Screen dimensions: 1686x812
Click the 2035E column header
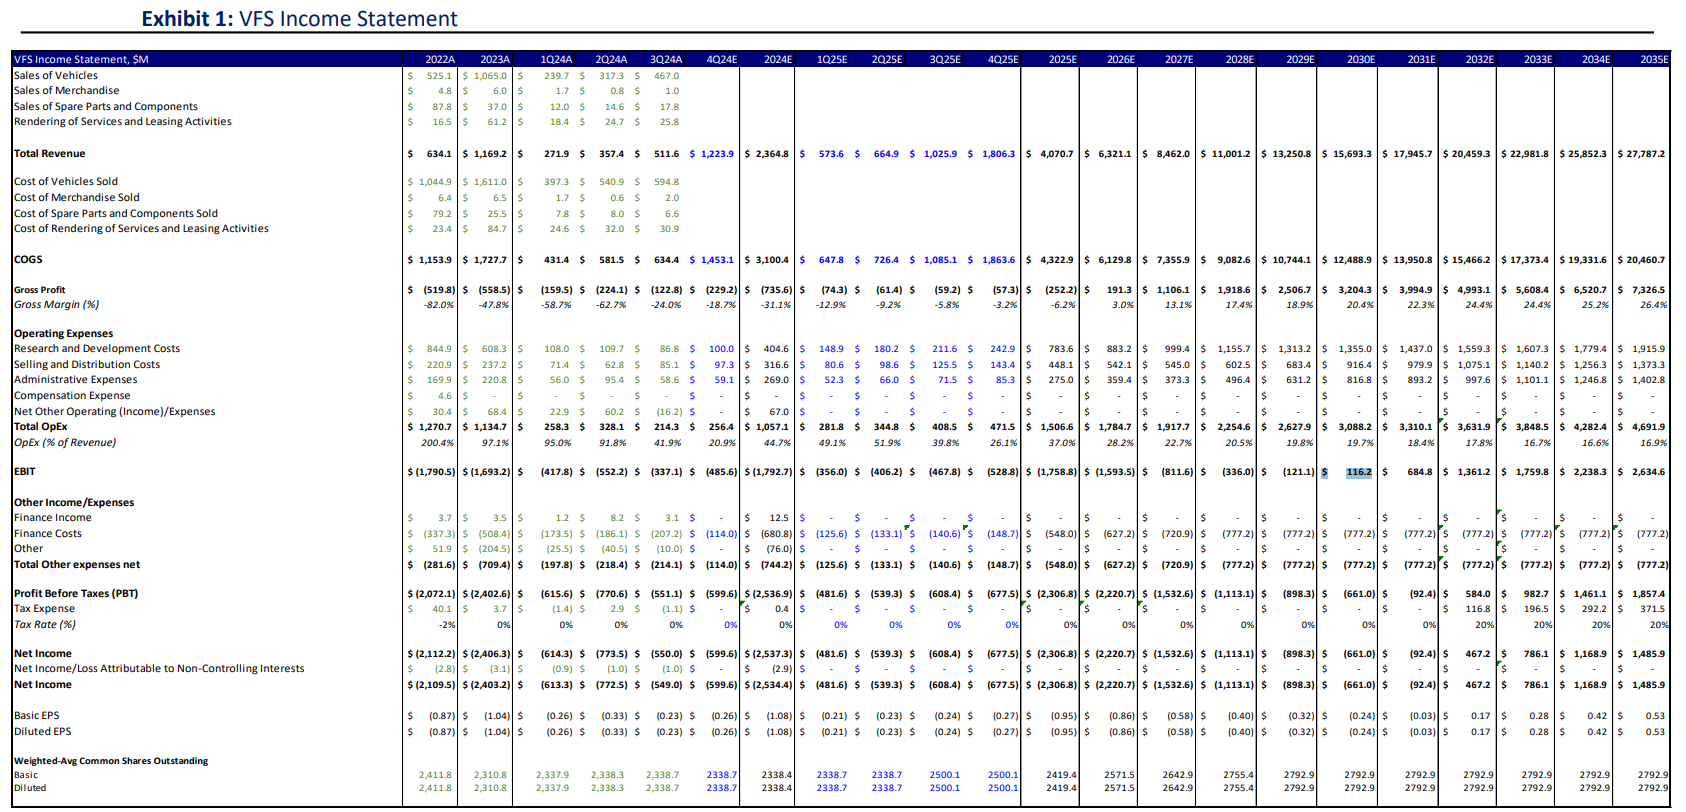[1653, 59]
